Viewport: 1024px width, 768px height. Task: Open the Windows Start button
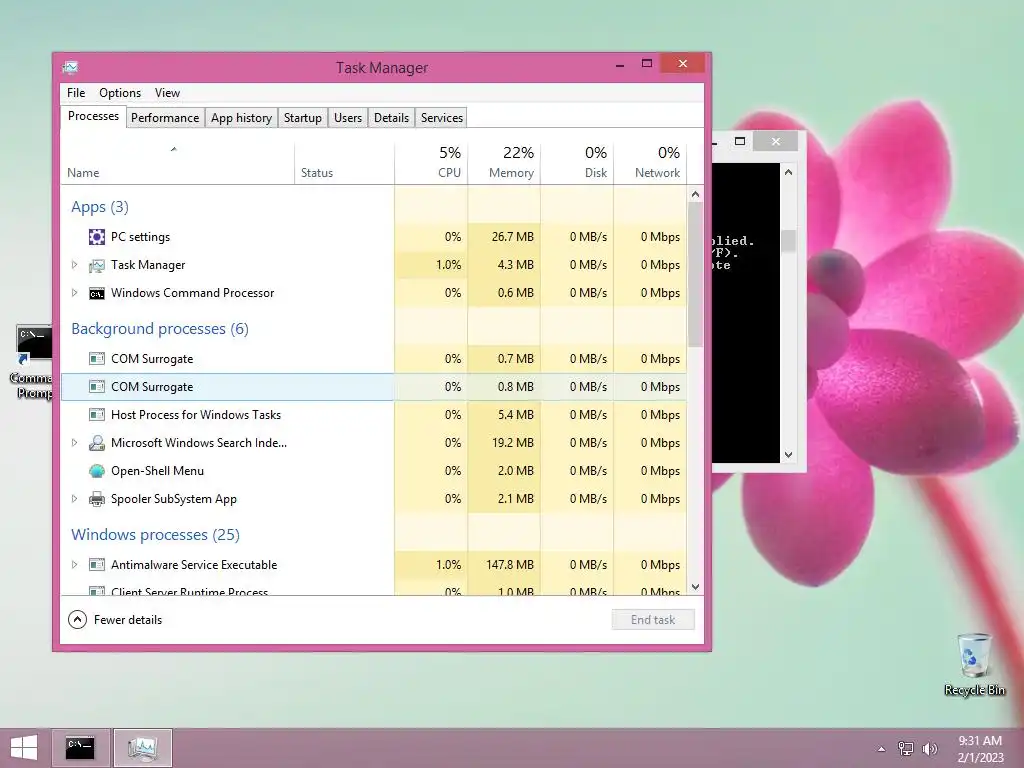click(x=24, y=748)
